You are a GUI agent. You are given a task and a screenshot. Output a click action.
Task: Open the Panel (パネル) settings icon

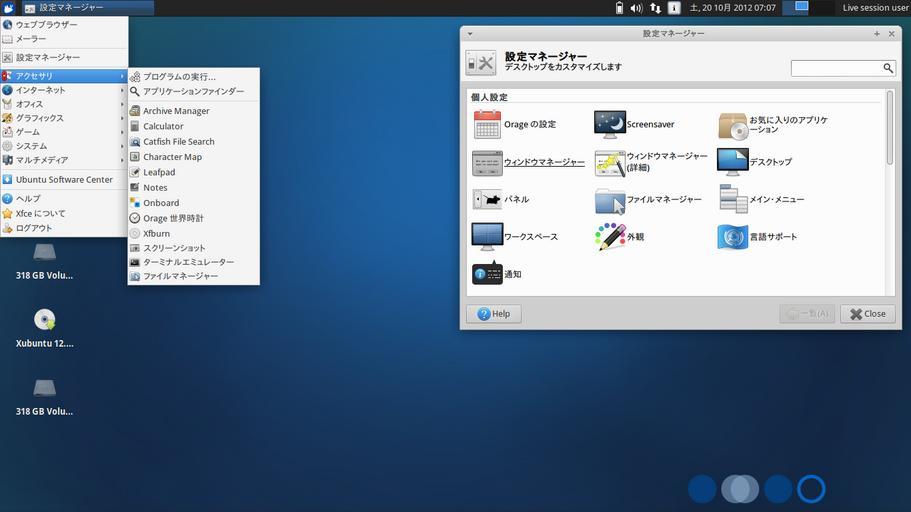[x=487, y=199]
